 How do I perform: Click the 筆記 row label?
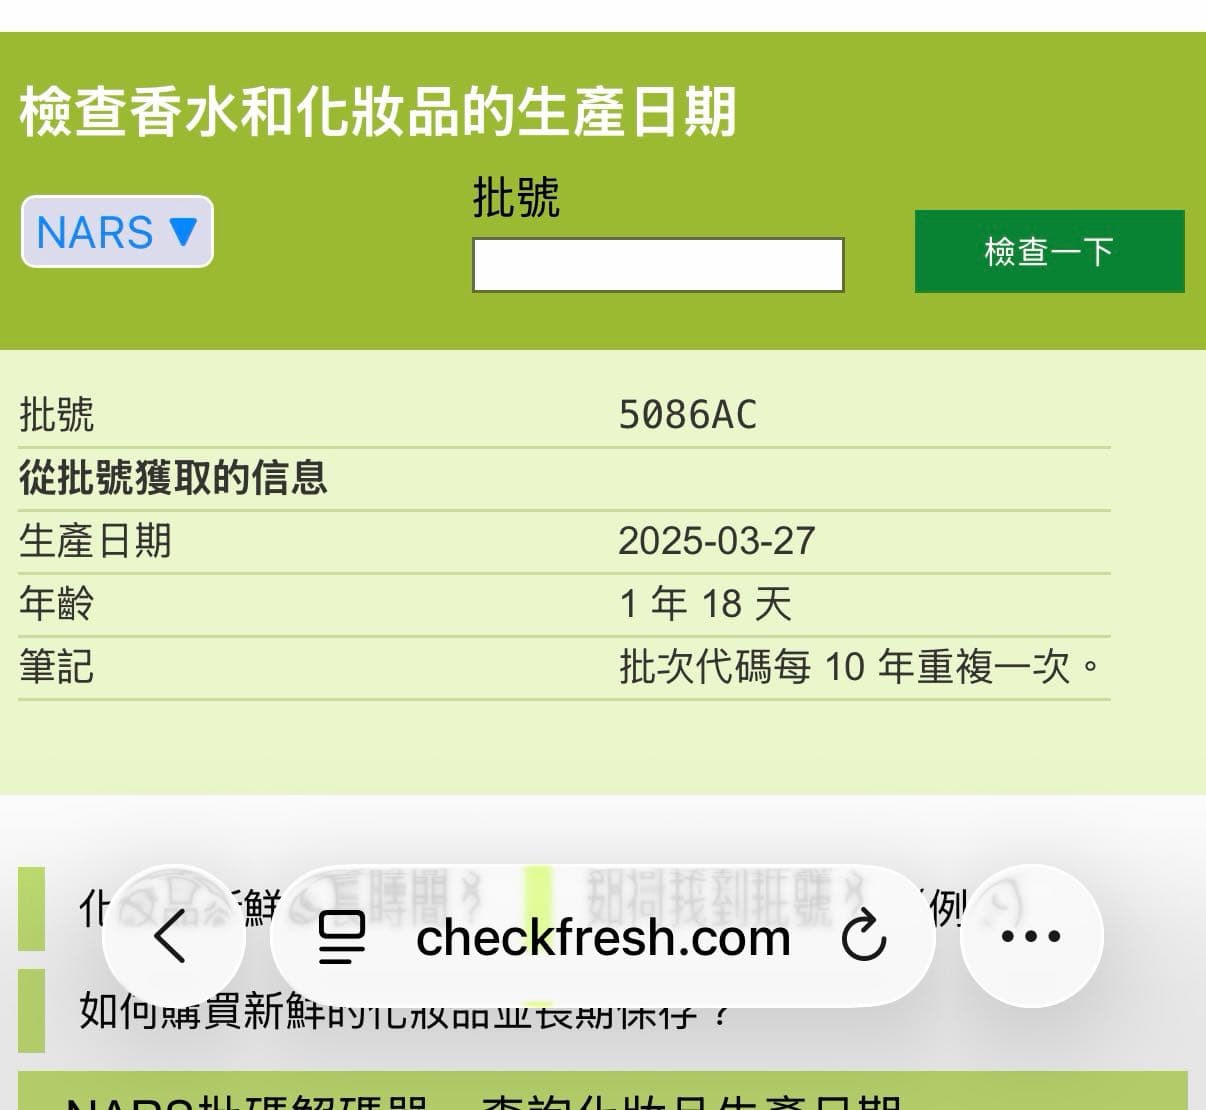pos(57,666)
